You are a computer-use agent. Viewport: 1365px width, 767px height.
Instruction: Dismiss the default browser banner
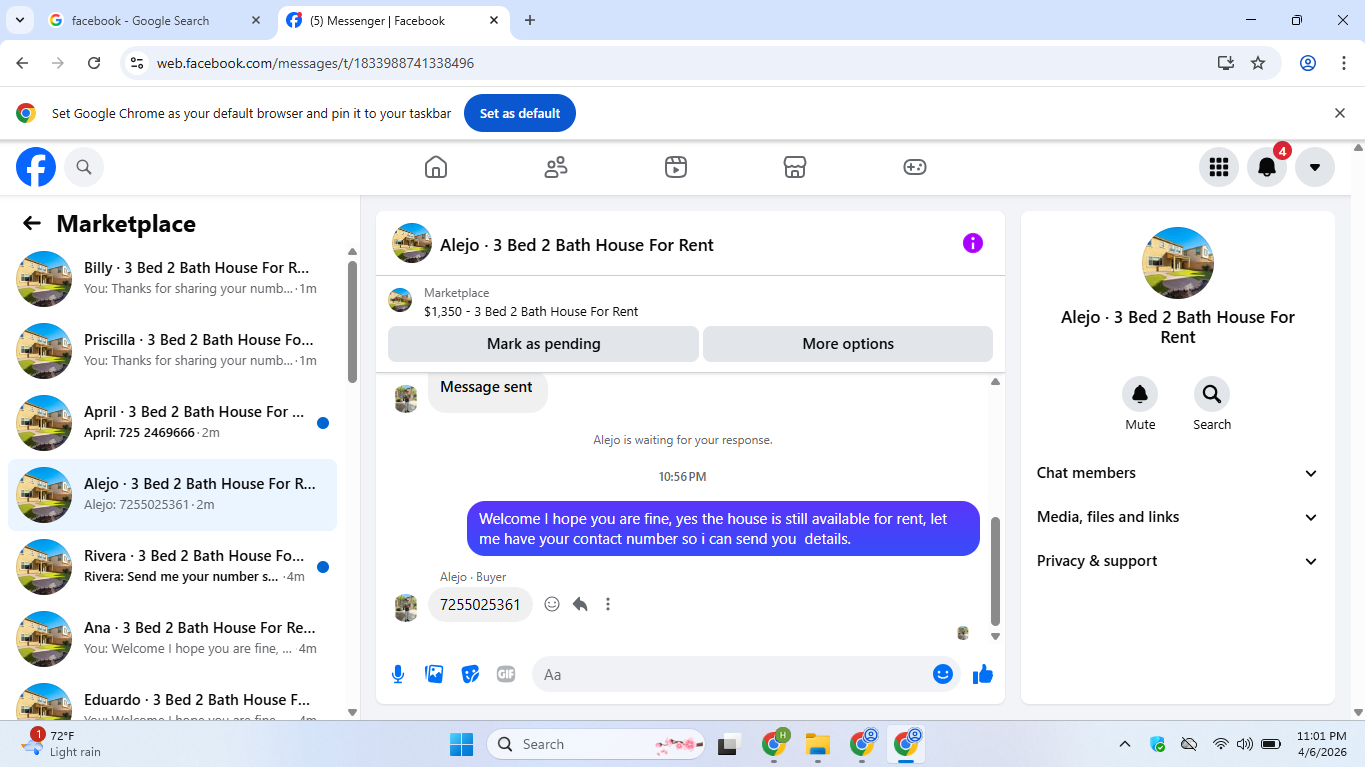pos(1340,113)
